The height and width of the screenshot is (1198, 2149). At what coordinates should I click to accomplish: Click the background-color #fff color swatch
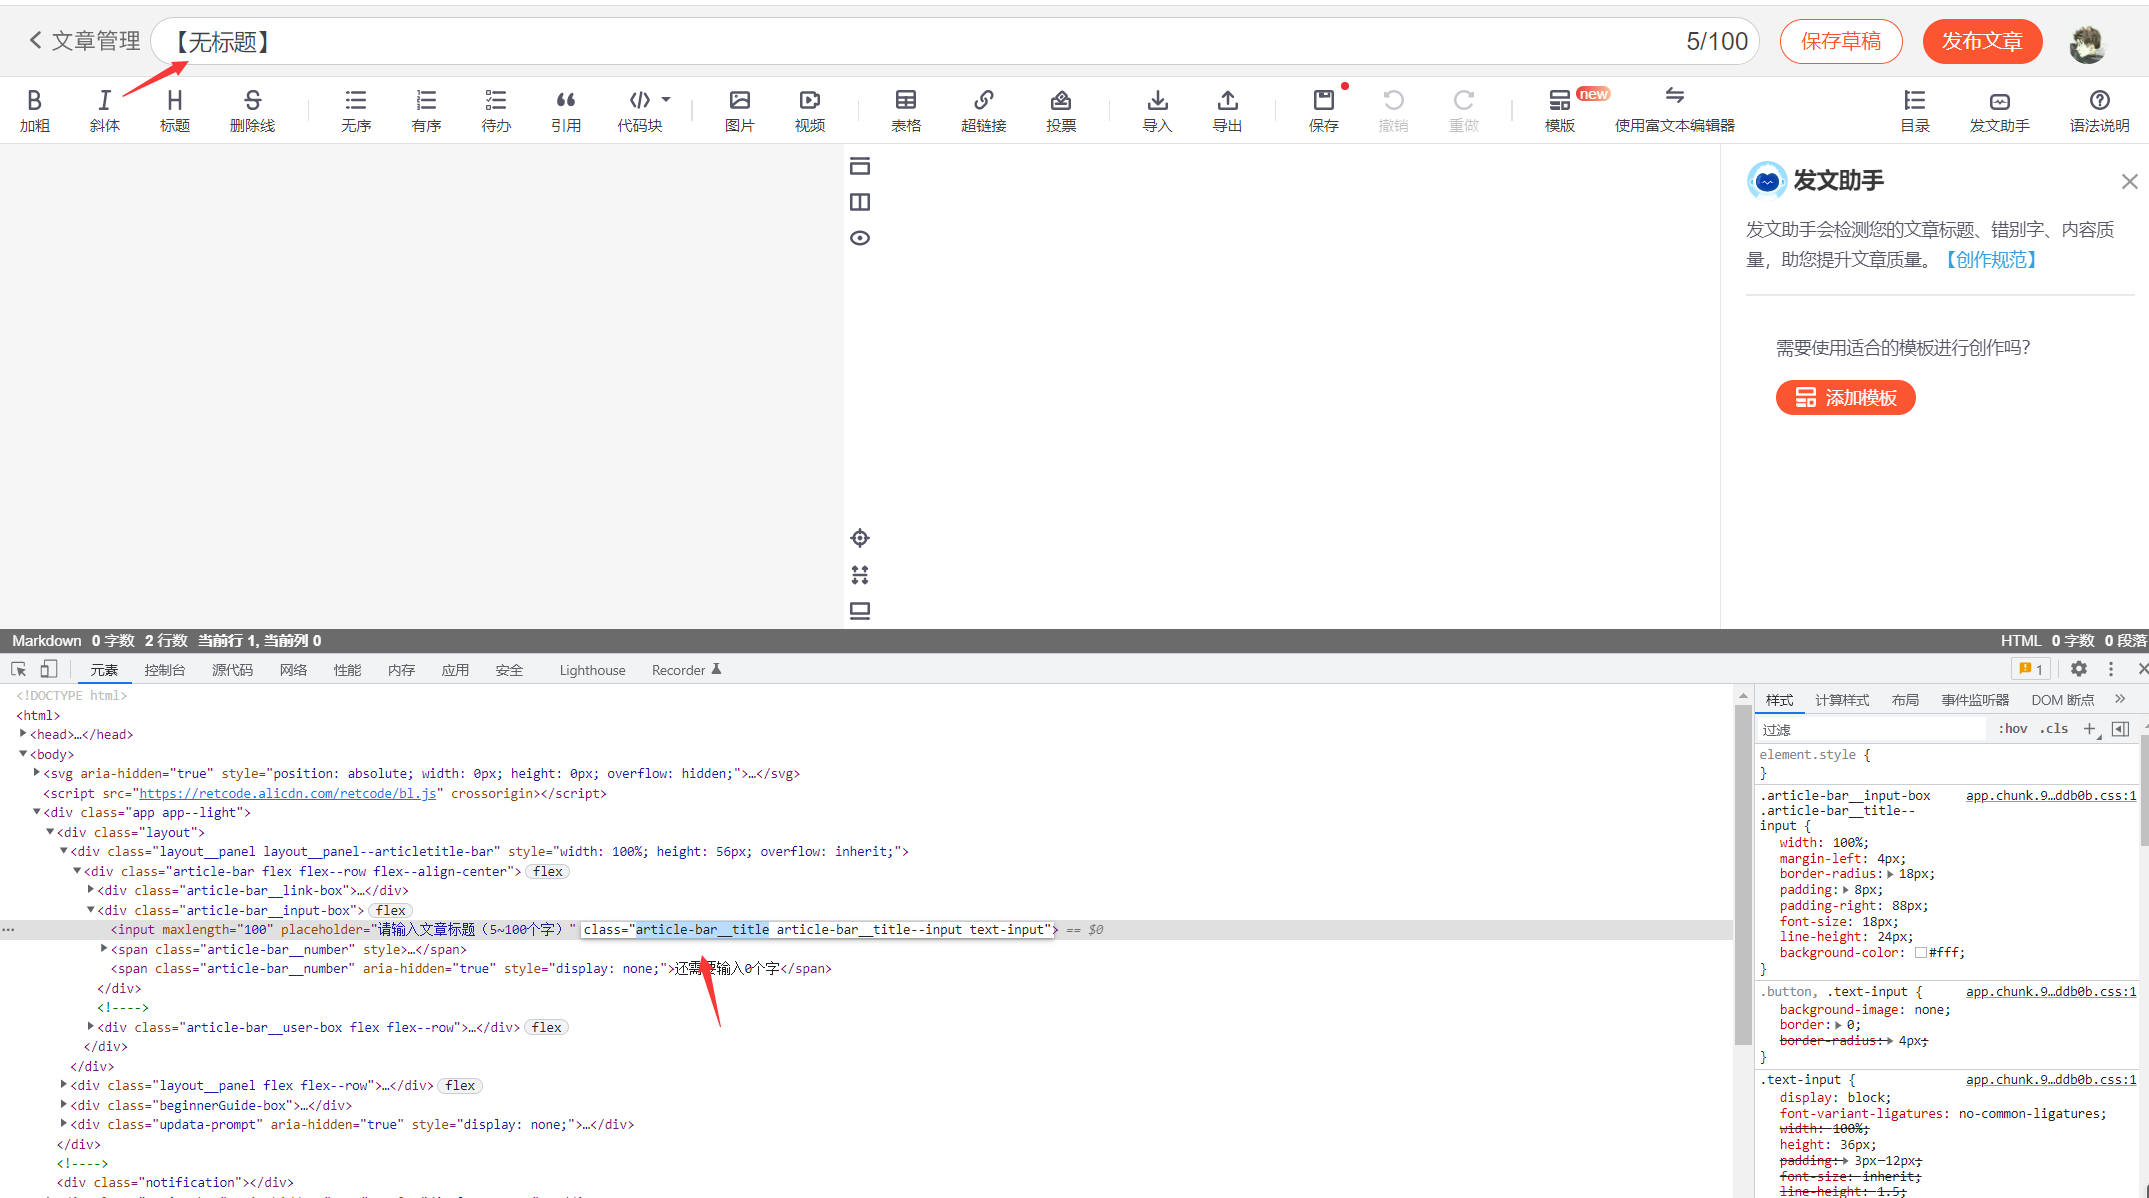[x=1920, y=953]
